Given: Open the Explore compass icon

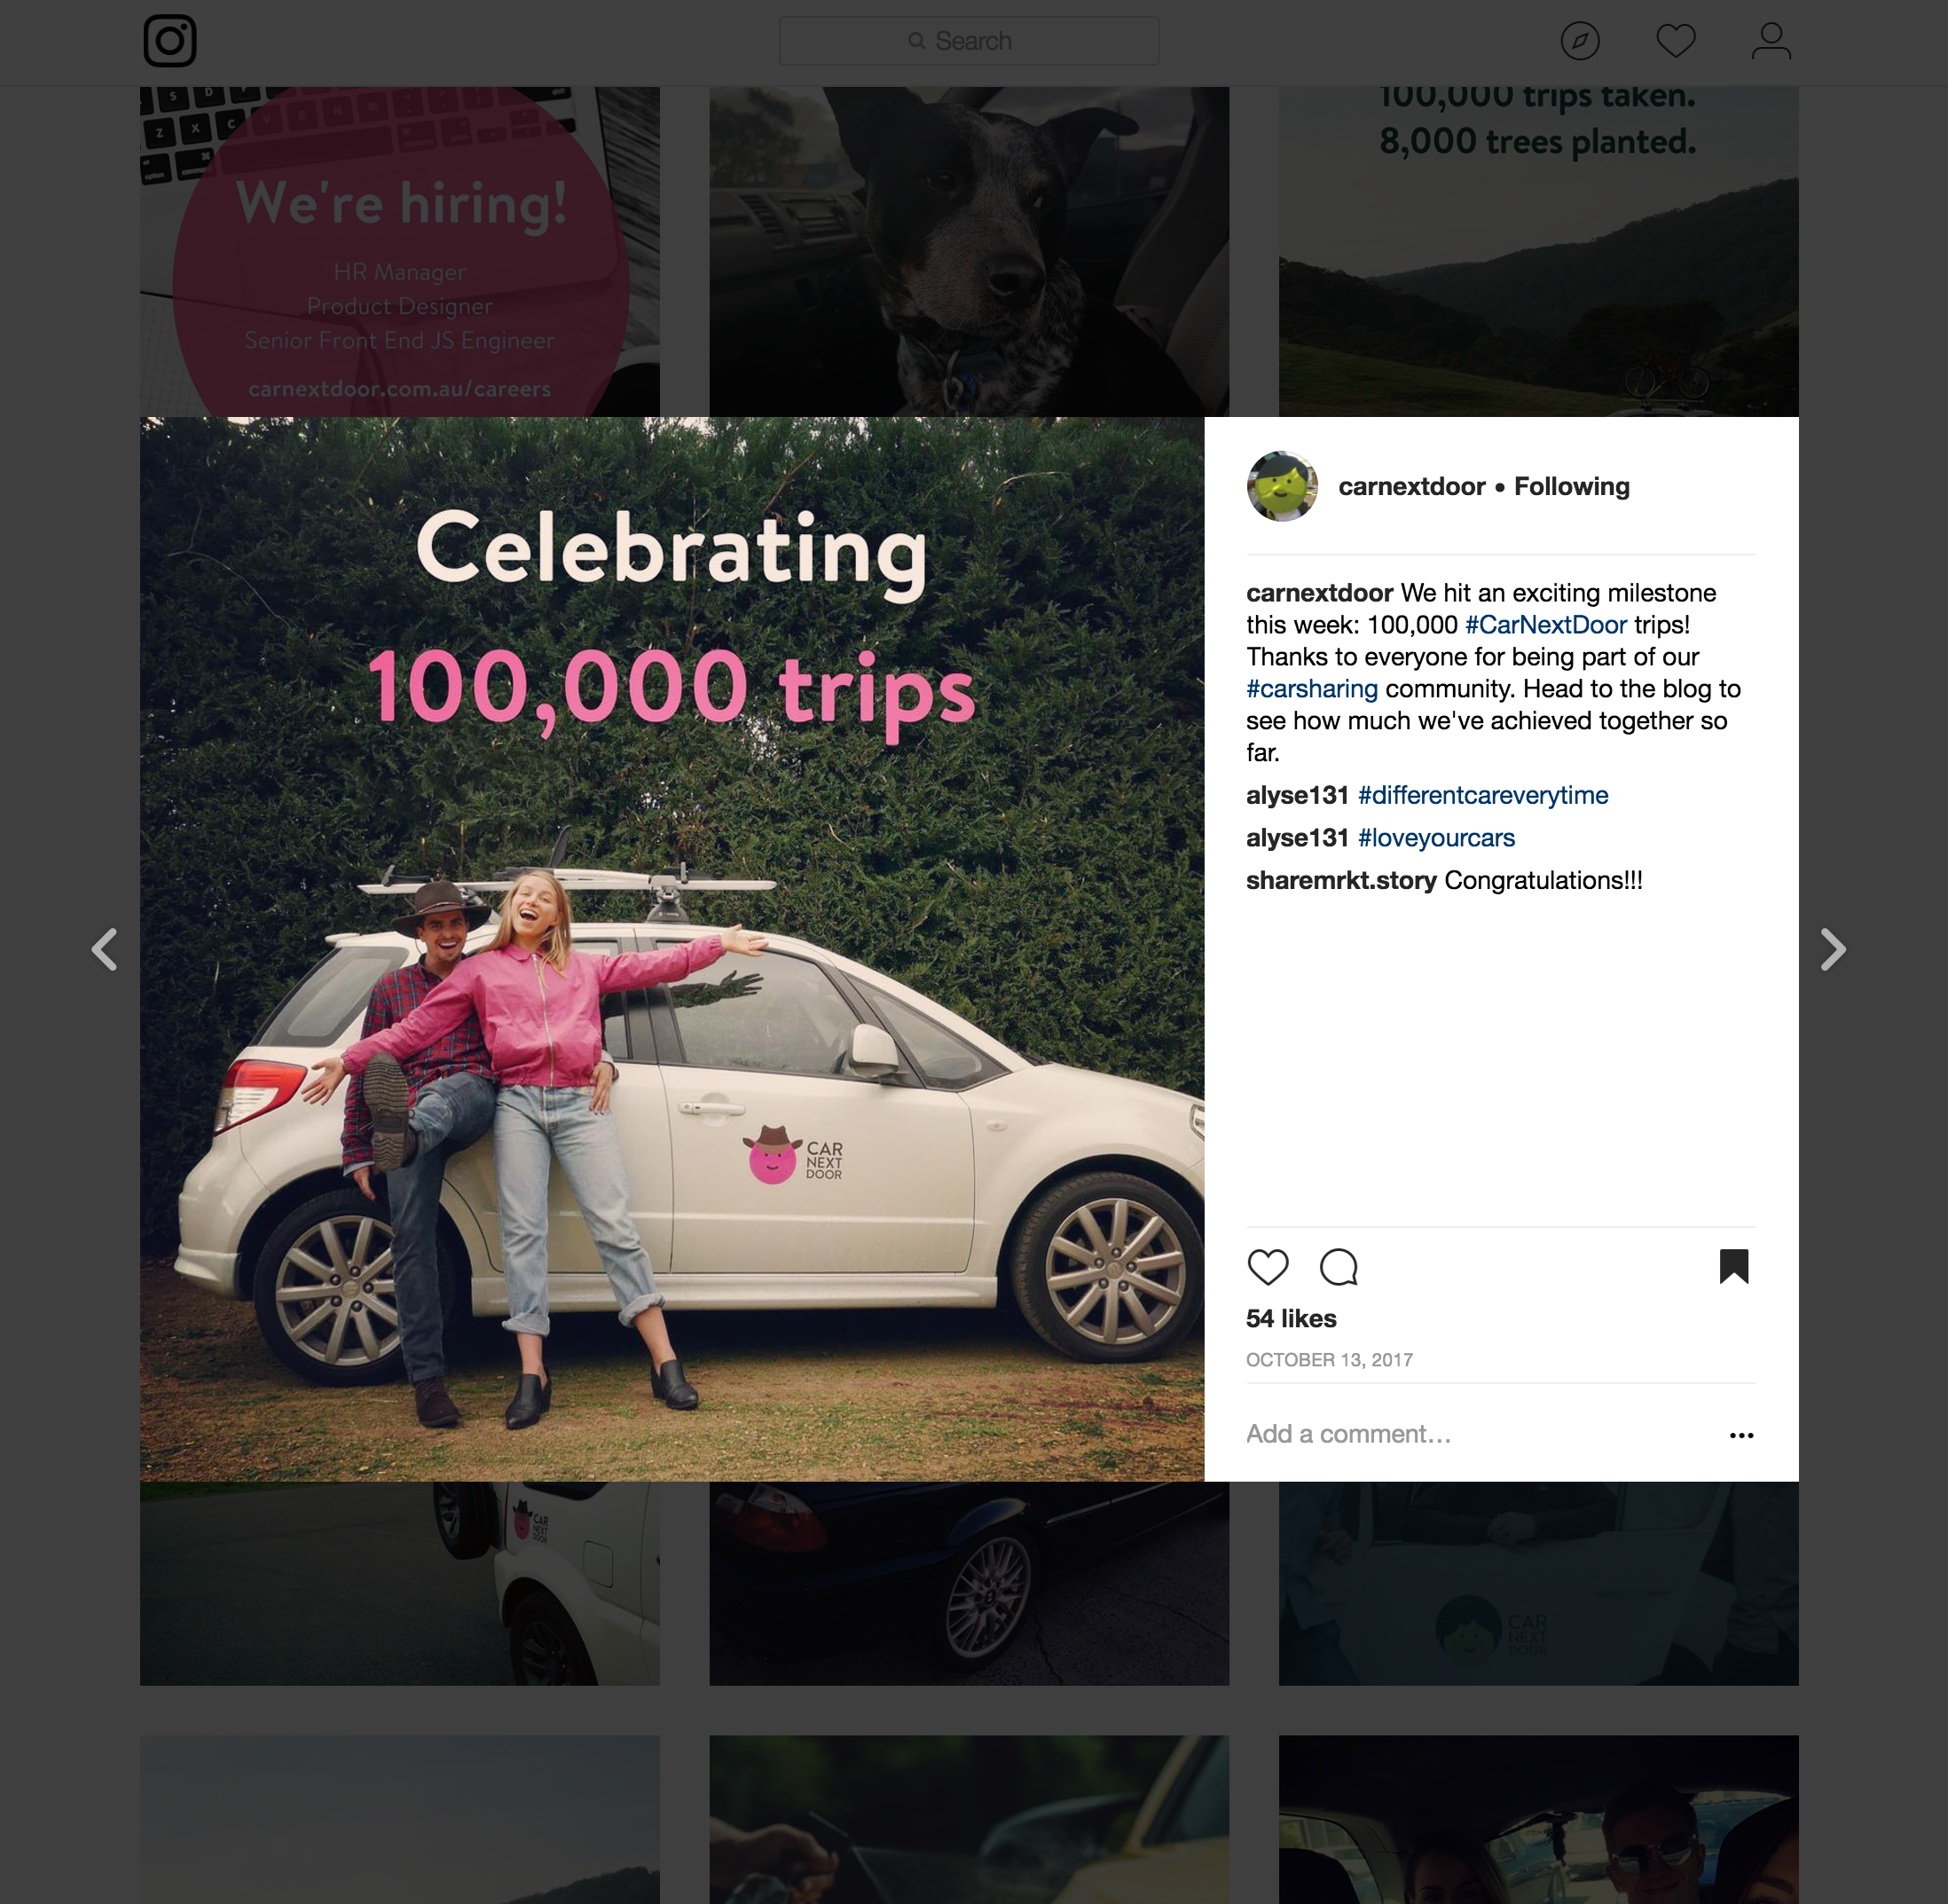Looking at the screenshot, I should point(1580,41).
